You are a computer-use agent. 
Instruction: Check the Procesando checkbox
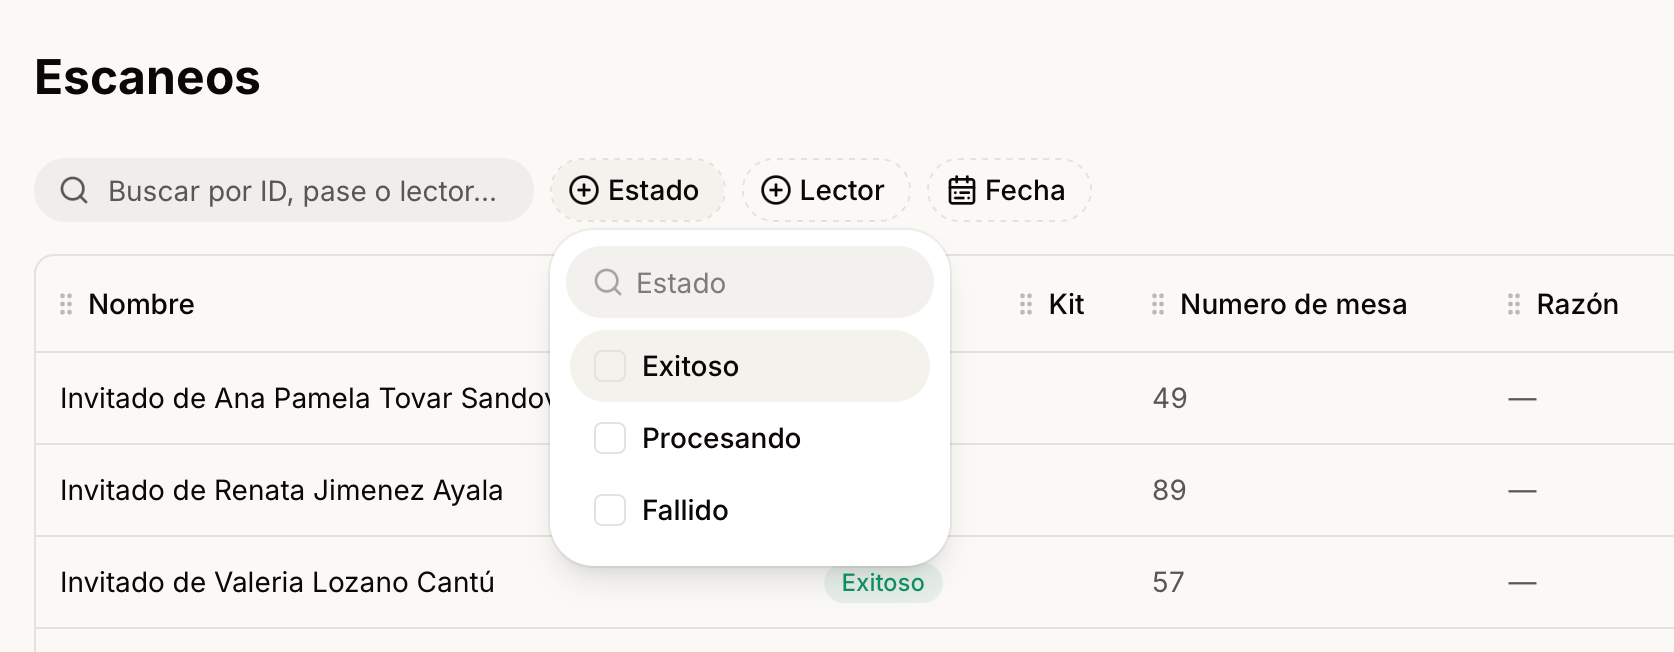click(610, 438)
